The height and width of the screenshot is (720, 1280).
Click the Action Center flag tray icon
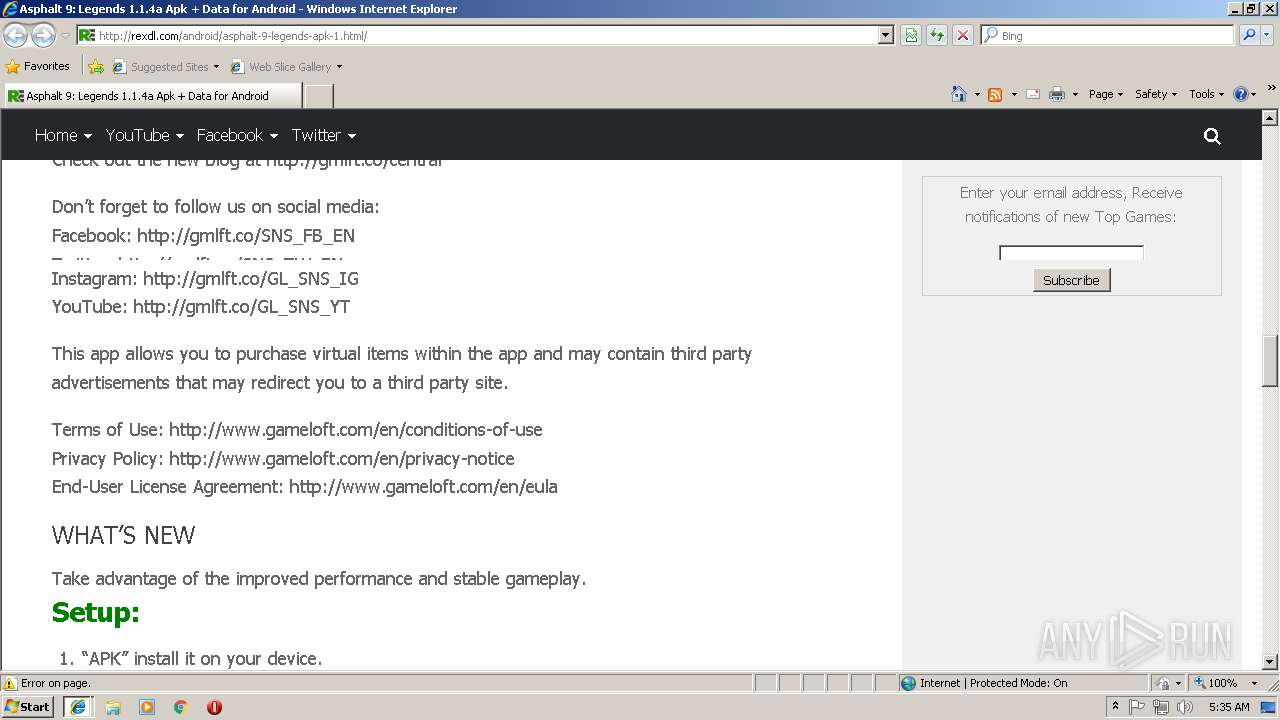pos(1137,707)
